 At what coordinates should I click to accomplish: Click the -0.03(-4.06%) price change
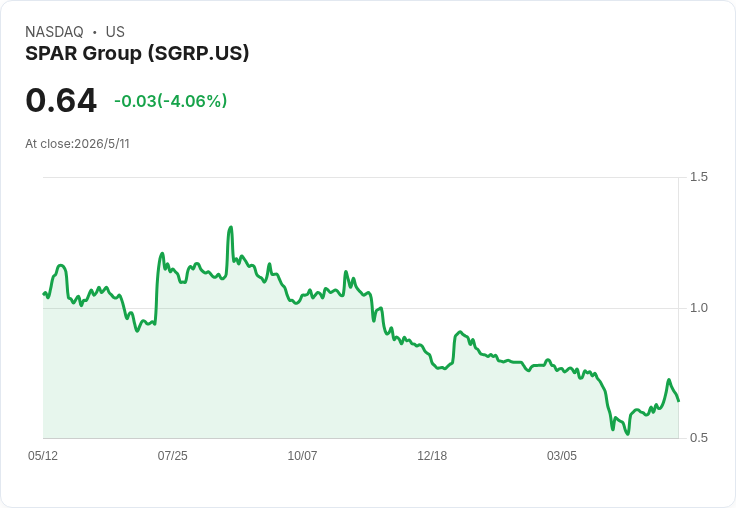click(171, 101)
